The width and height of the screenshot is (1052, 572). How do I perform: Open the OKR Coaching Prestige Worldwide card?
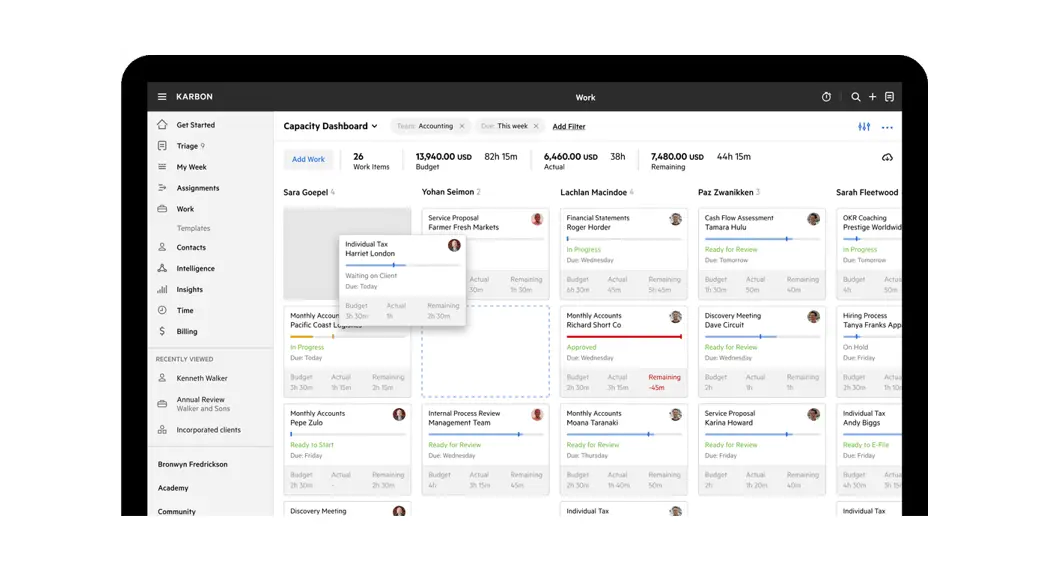click(869, 253)
